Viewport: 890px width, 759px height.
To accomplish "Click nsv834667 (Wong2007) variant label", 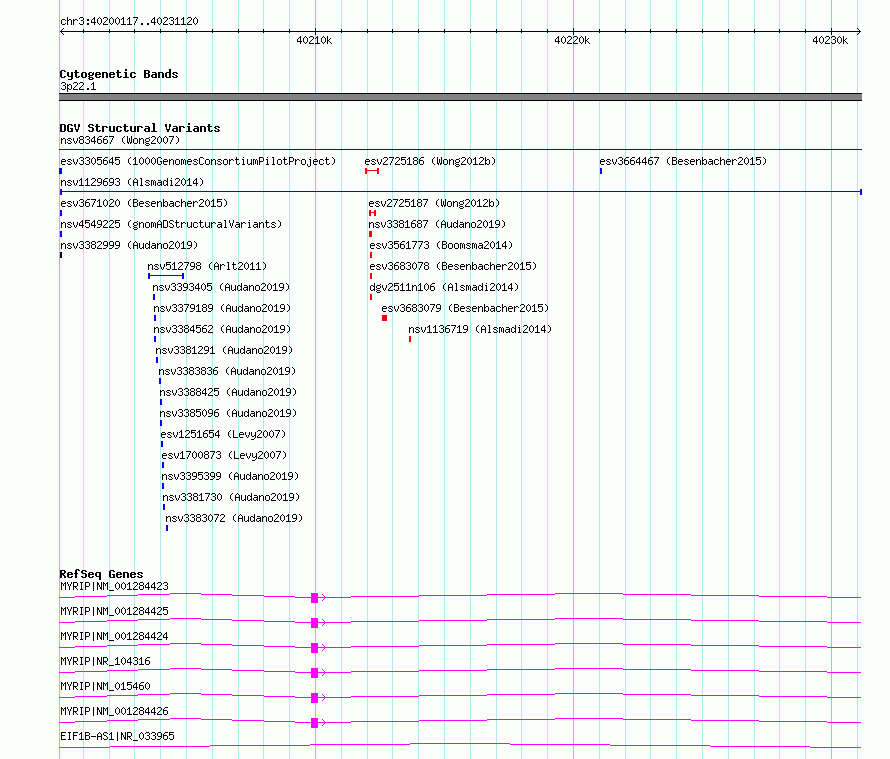I will [x=120, y=140].
